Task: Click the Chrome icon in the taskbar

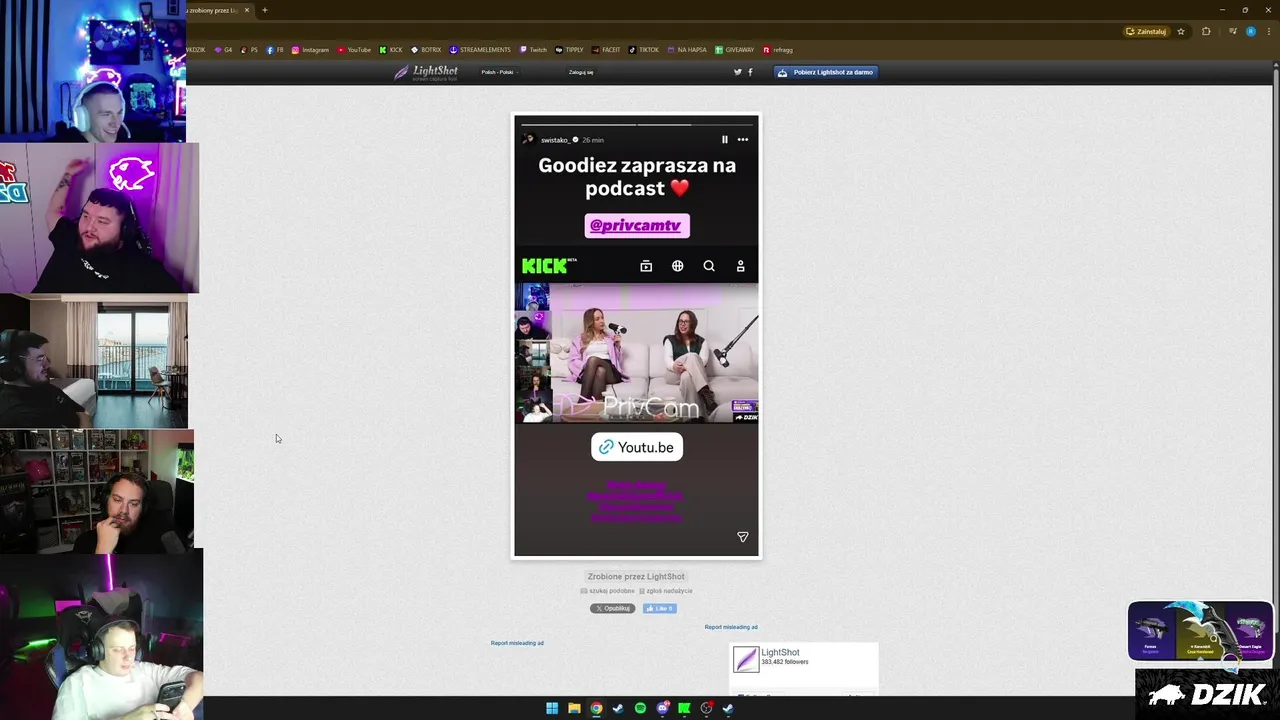Action: click(x=596, y=709)
